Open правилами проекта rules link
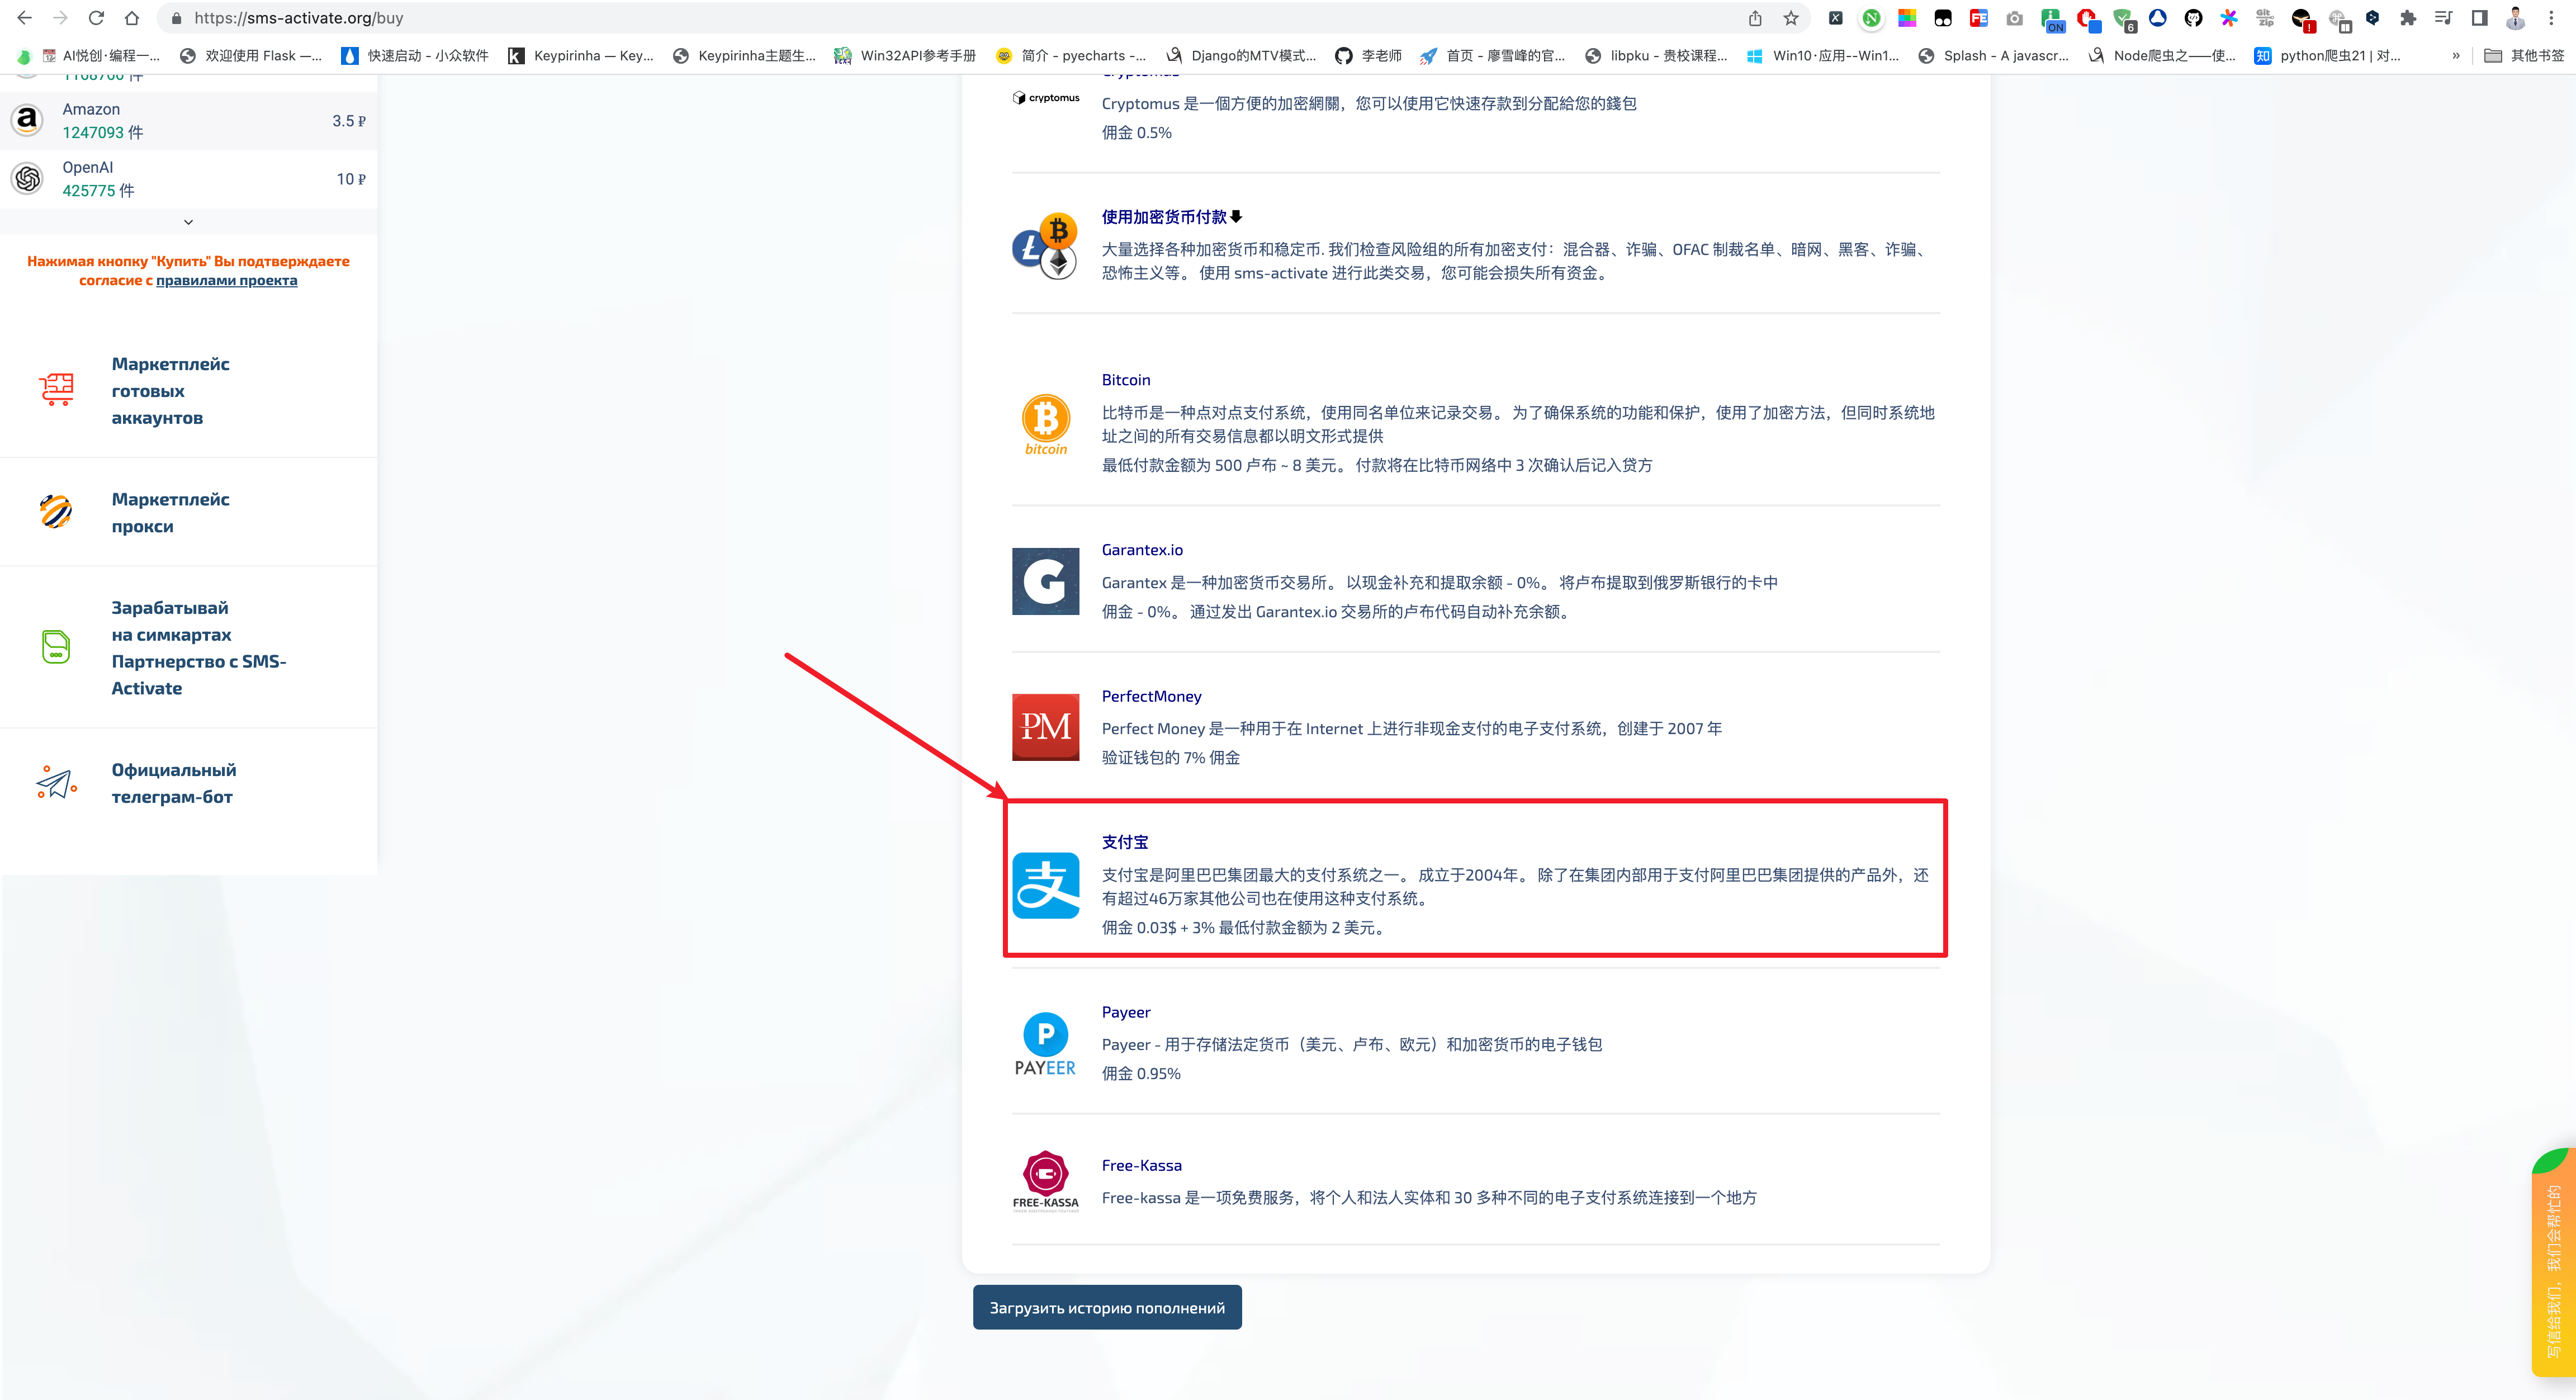Screen dimensions: 2576x1400 coord(226,280)
